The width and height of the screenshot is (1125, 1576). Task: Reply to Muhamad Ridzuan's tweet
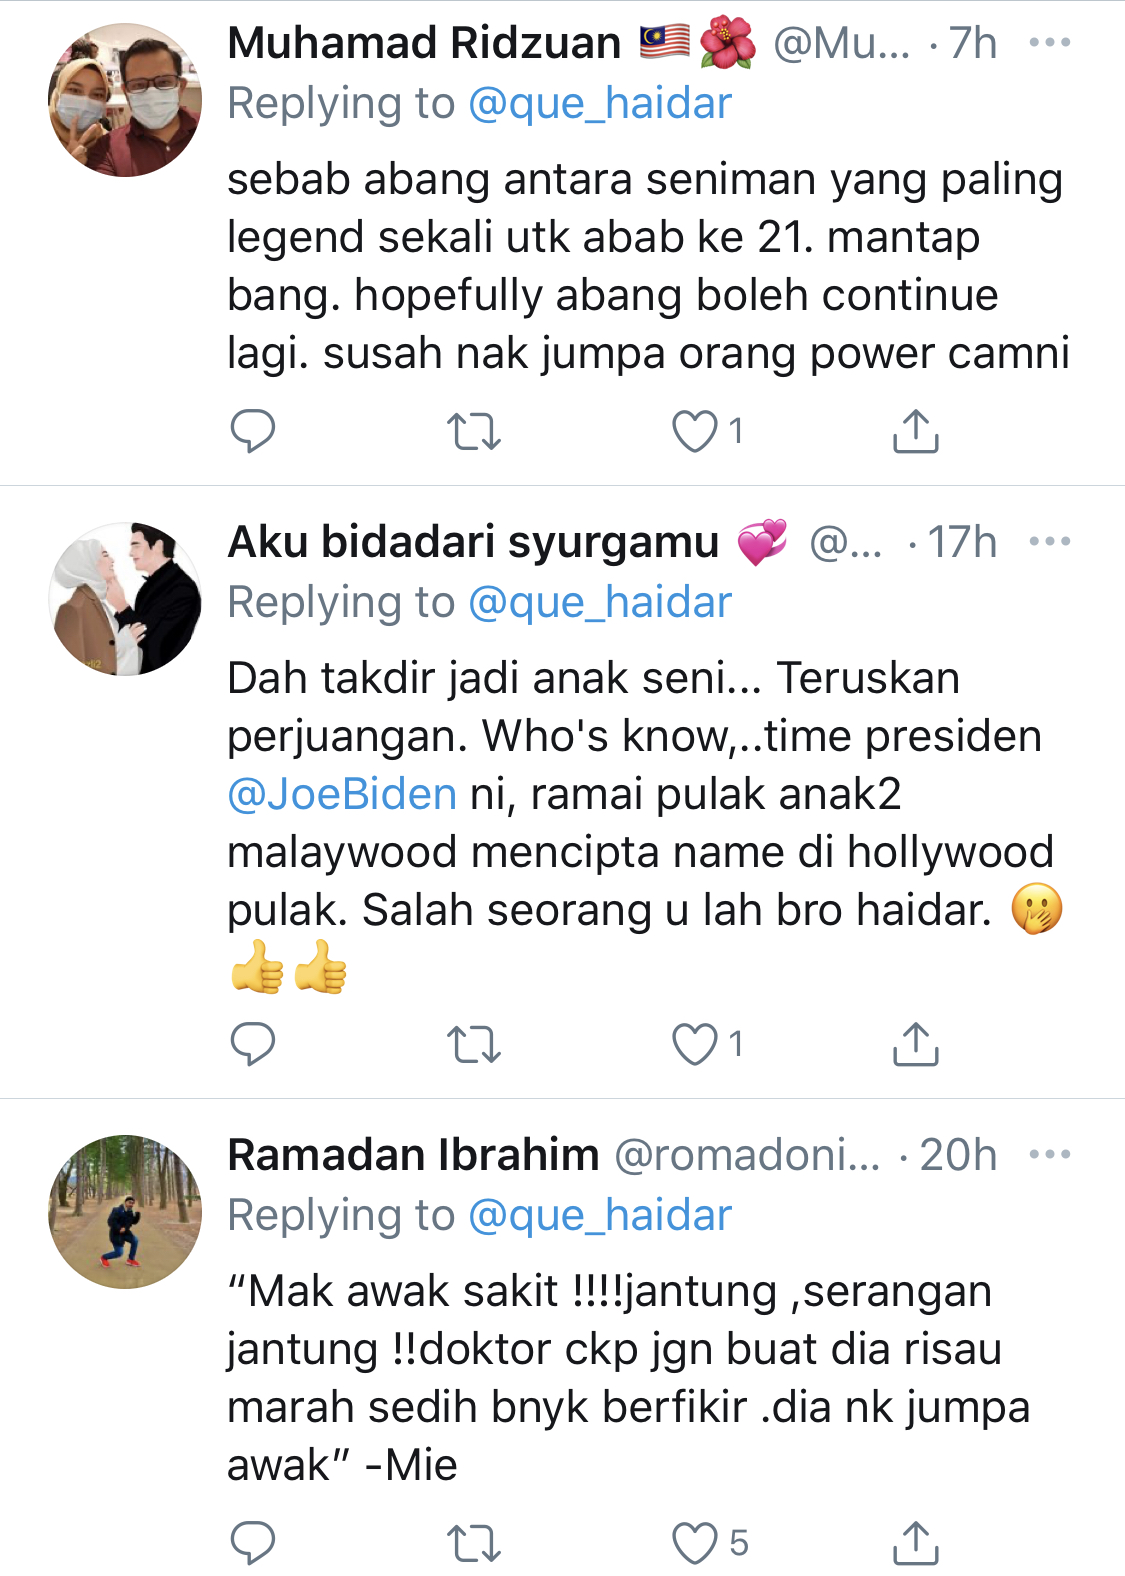tap(252, 431)
